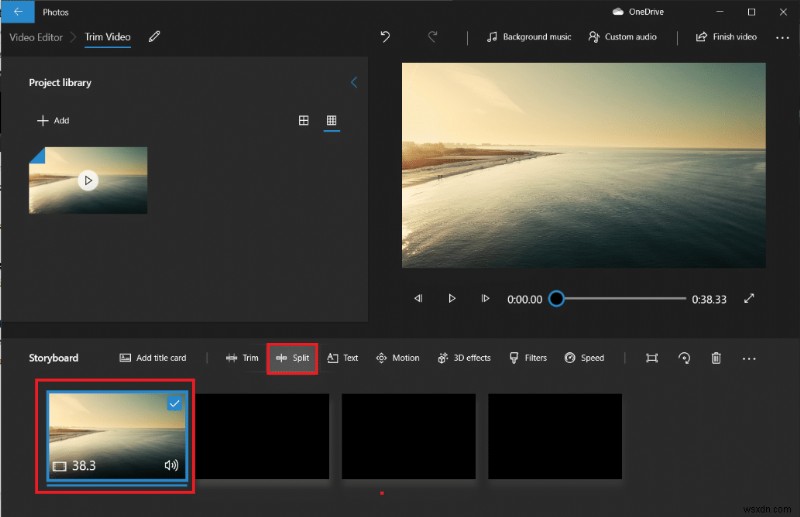
Task: Open 3D effects panel
Action: tap(464, 358)
